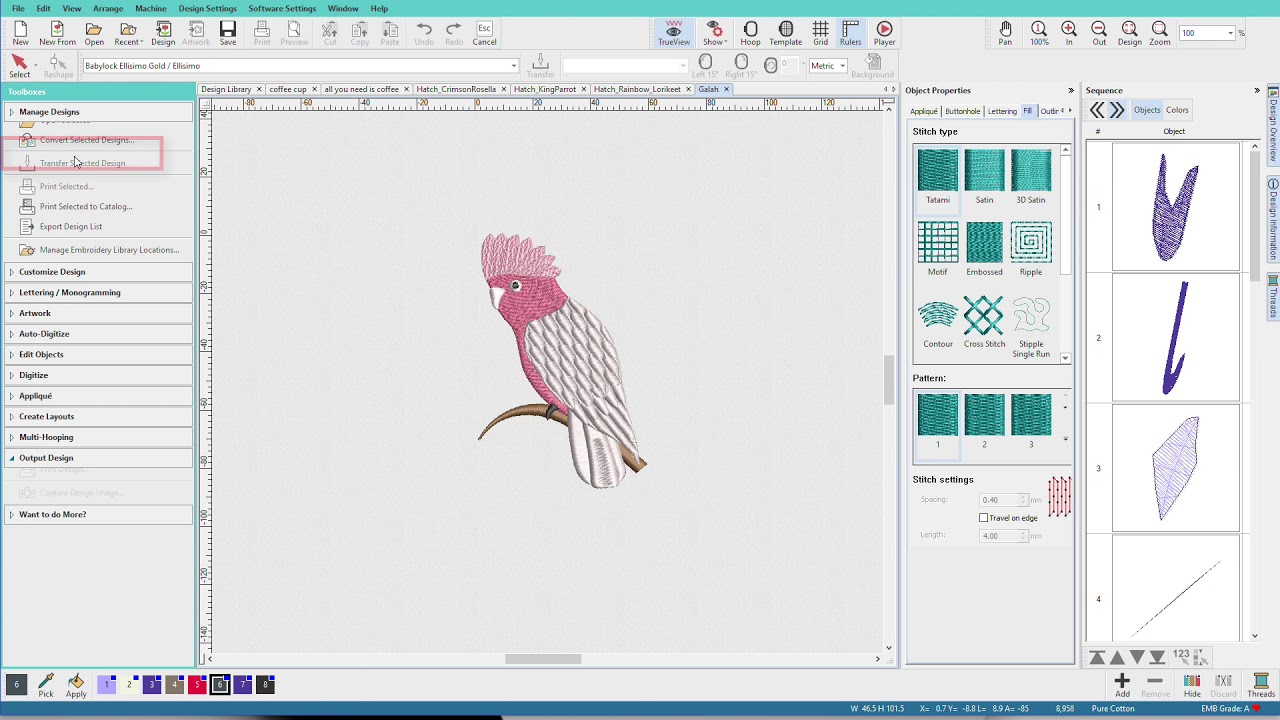This screenshot has width=1280, height=720.
Task: Activate the Zoom box tool
Action: (1159, 33)
